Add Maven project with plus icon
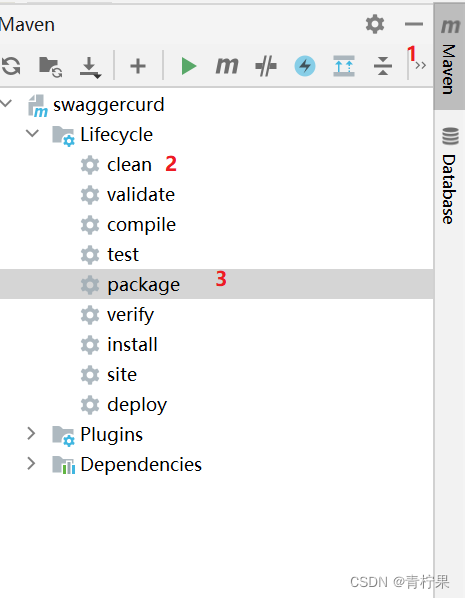Screen dimensions: 465x598 pyautogui.click(x=138, y=66)
